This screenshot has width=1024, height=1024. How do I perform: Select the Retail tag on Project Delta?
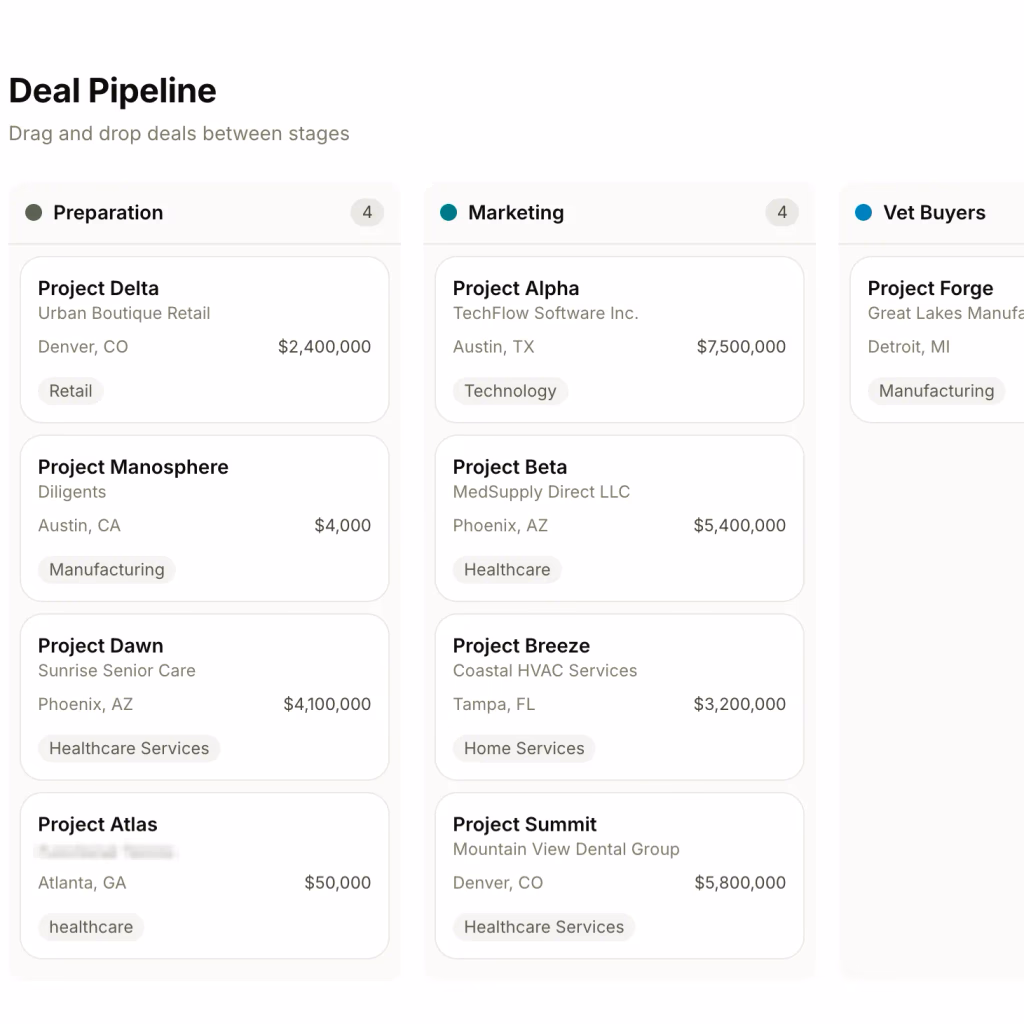70,391
